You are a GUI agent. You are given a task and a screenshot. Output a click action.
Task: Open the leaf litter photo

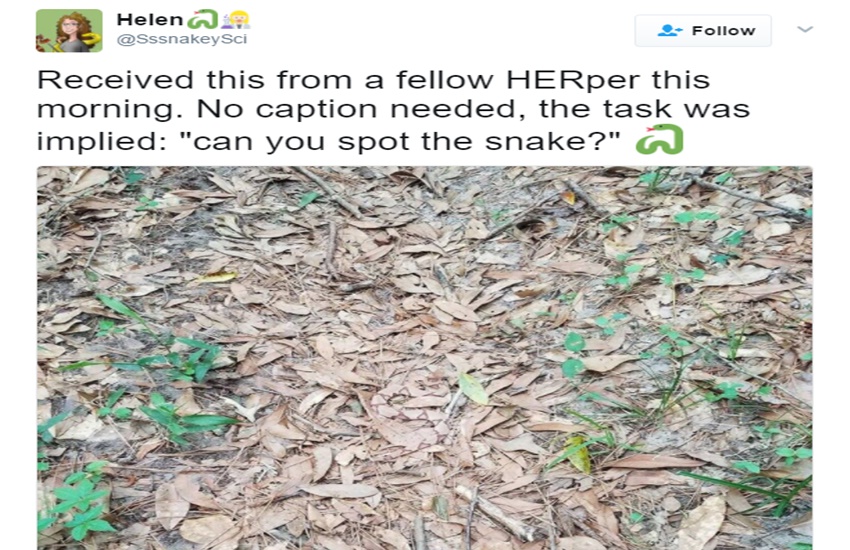pyautogui.click(x=424, y=357)
